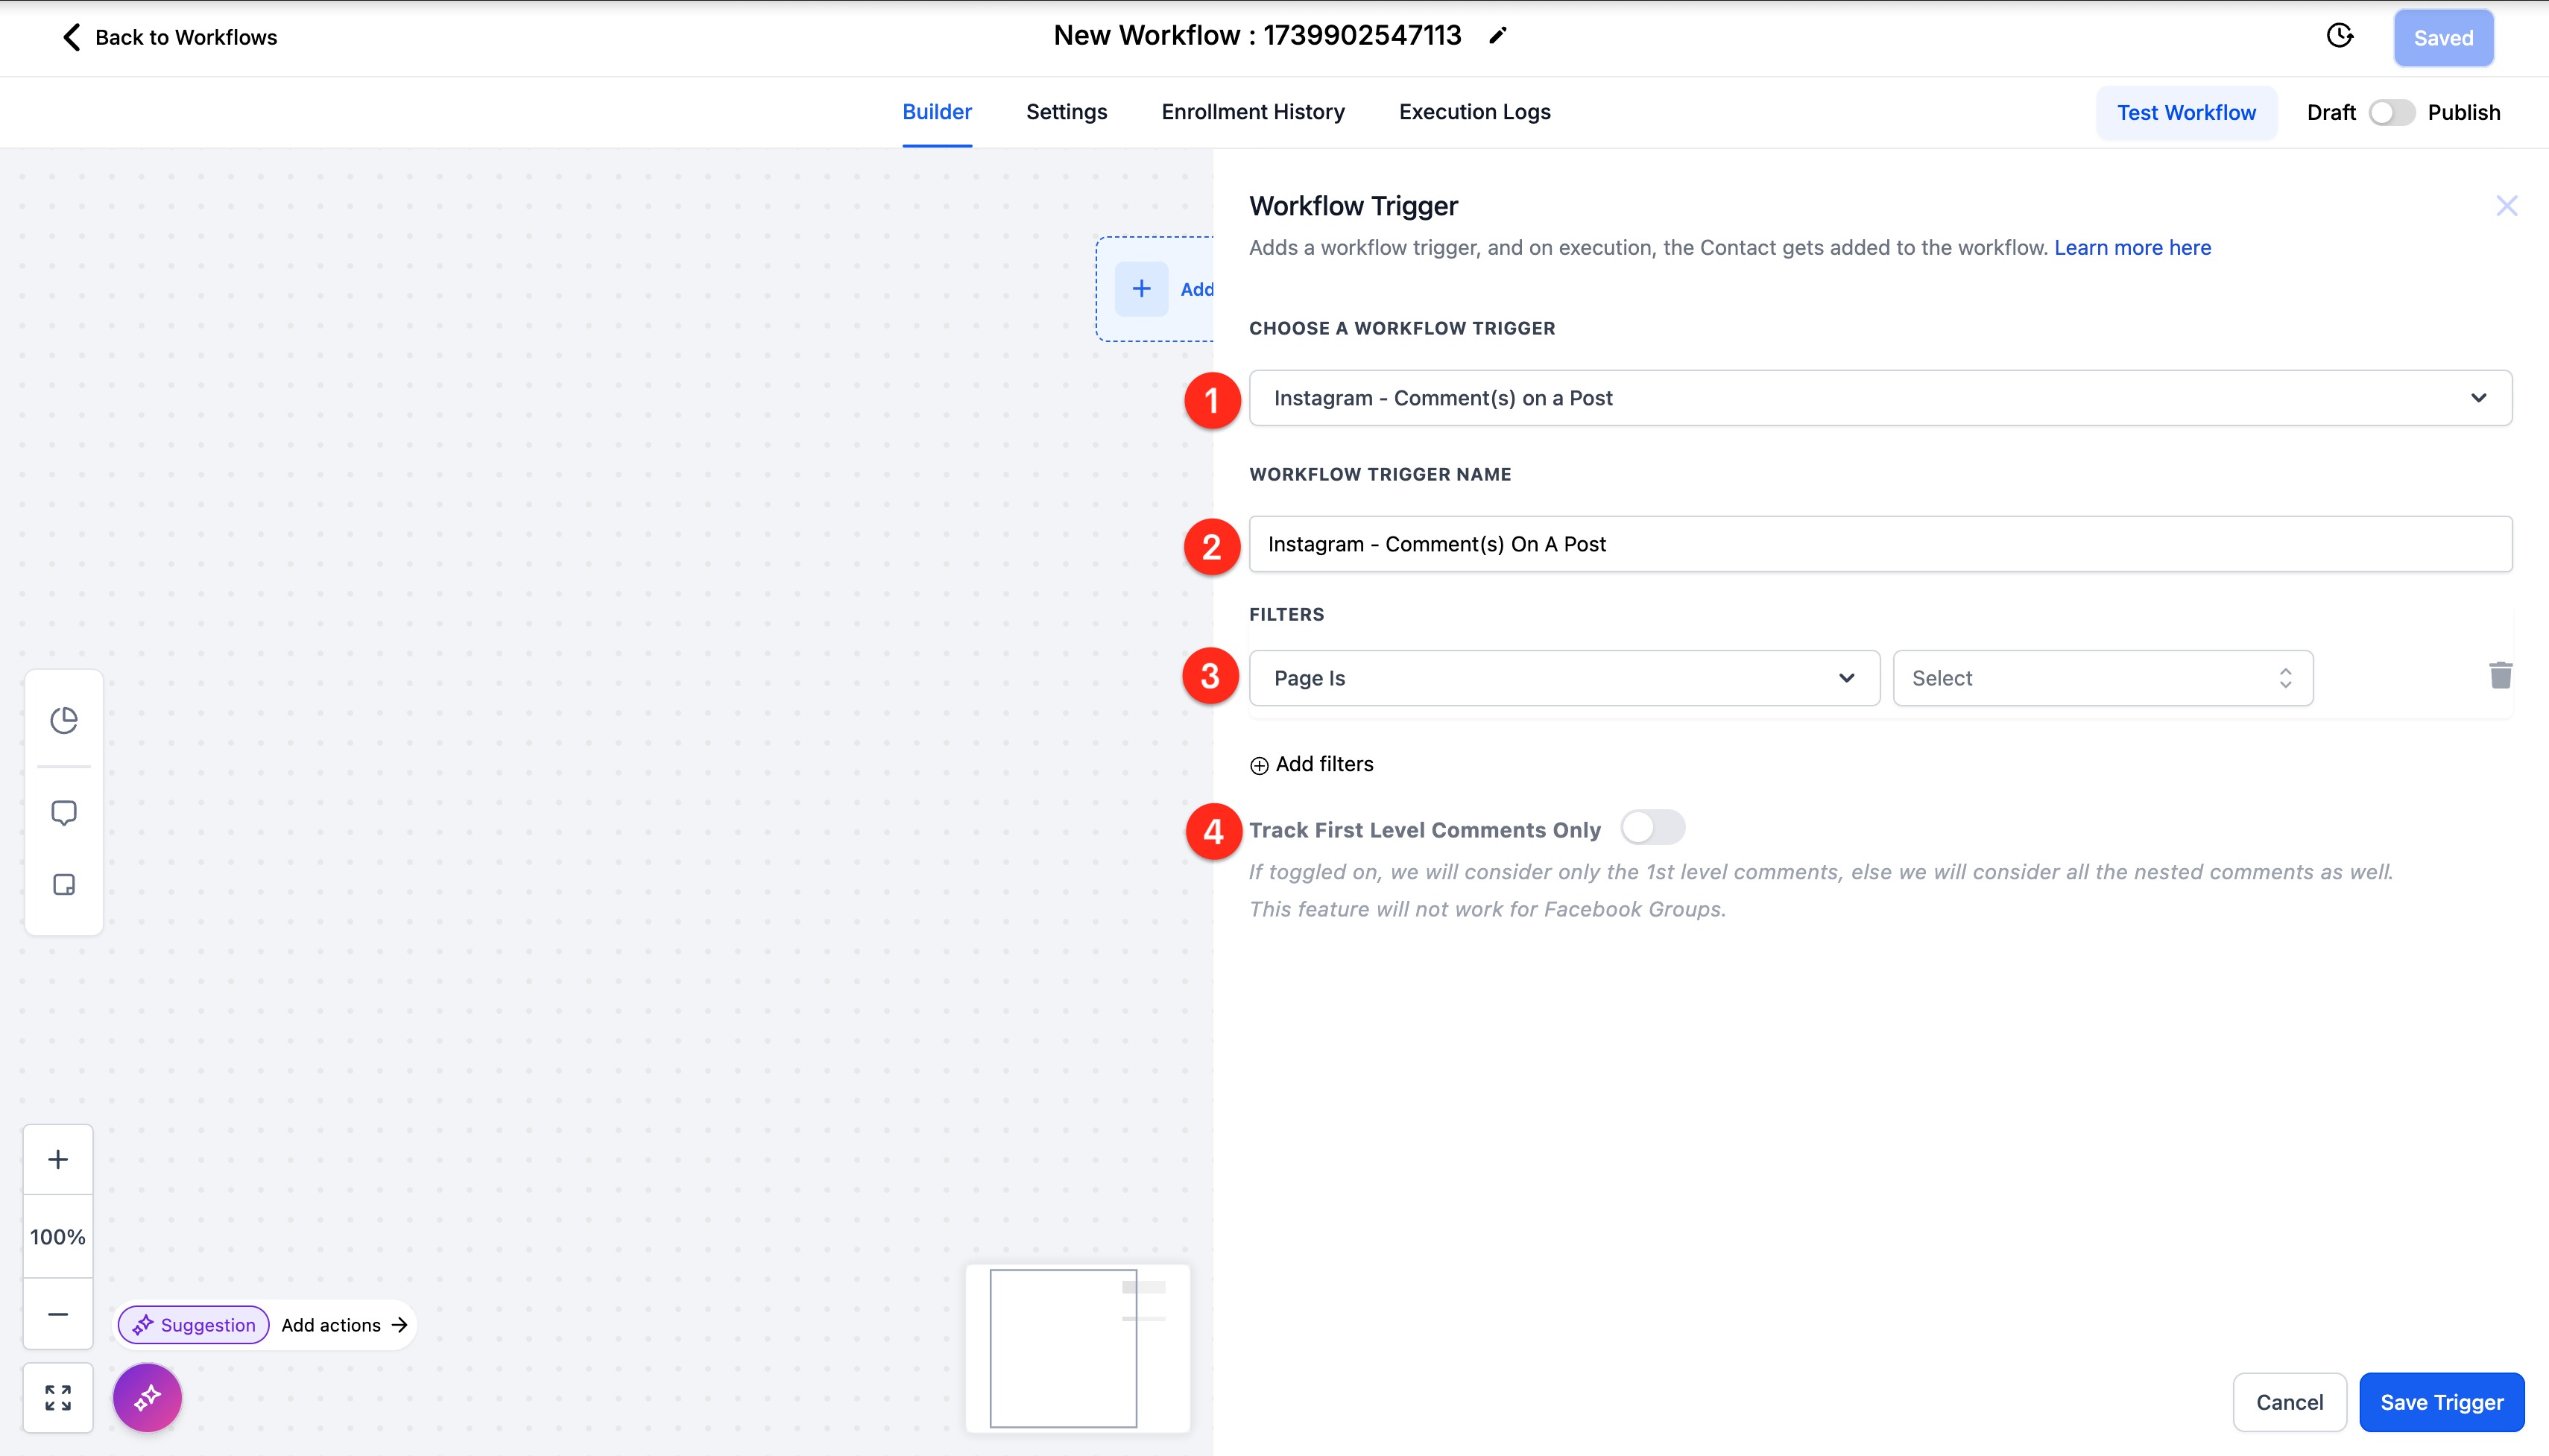Open the version history clock icon
The height and width of the screenshot is (1456, 2549).
coord(2339,37)
